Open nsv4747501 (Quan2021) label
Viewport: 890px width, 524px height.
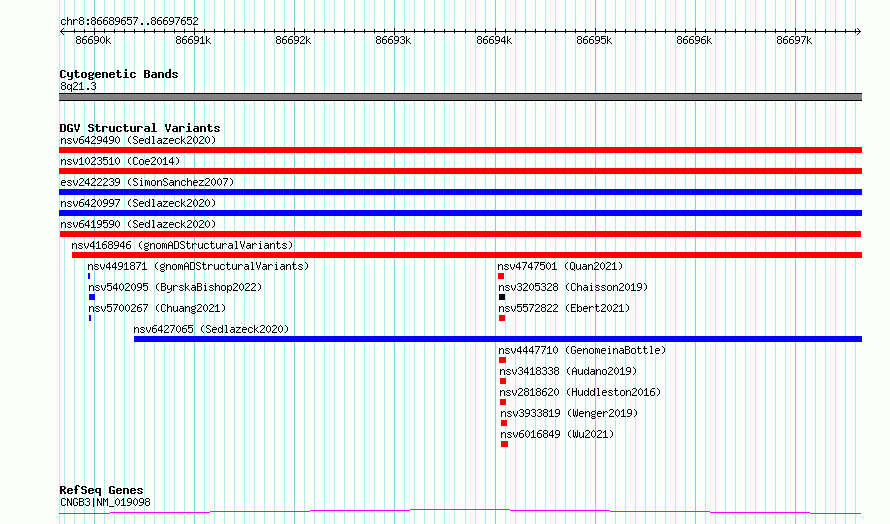point(560,266)
